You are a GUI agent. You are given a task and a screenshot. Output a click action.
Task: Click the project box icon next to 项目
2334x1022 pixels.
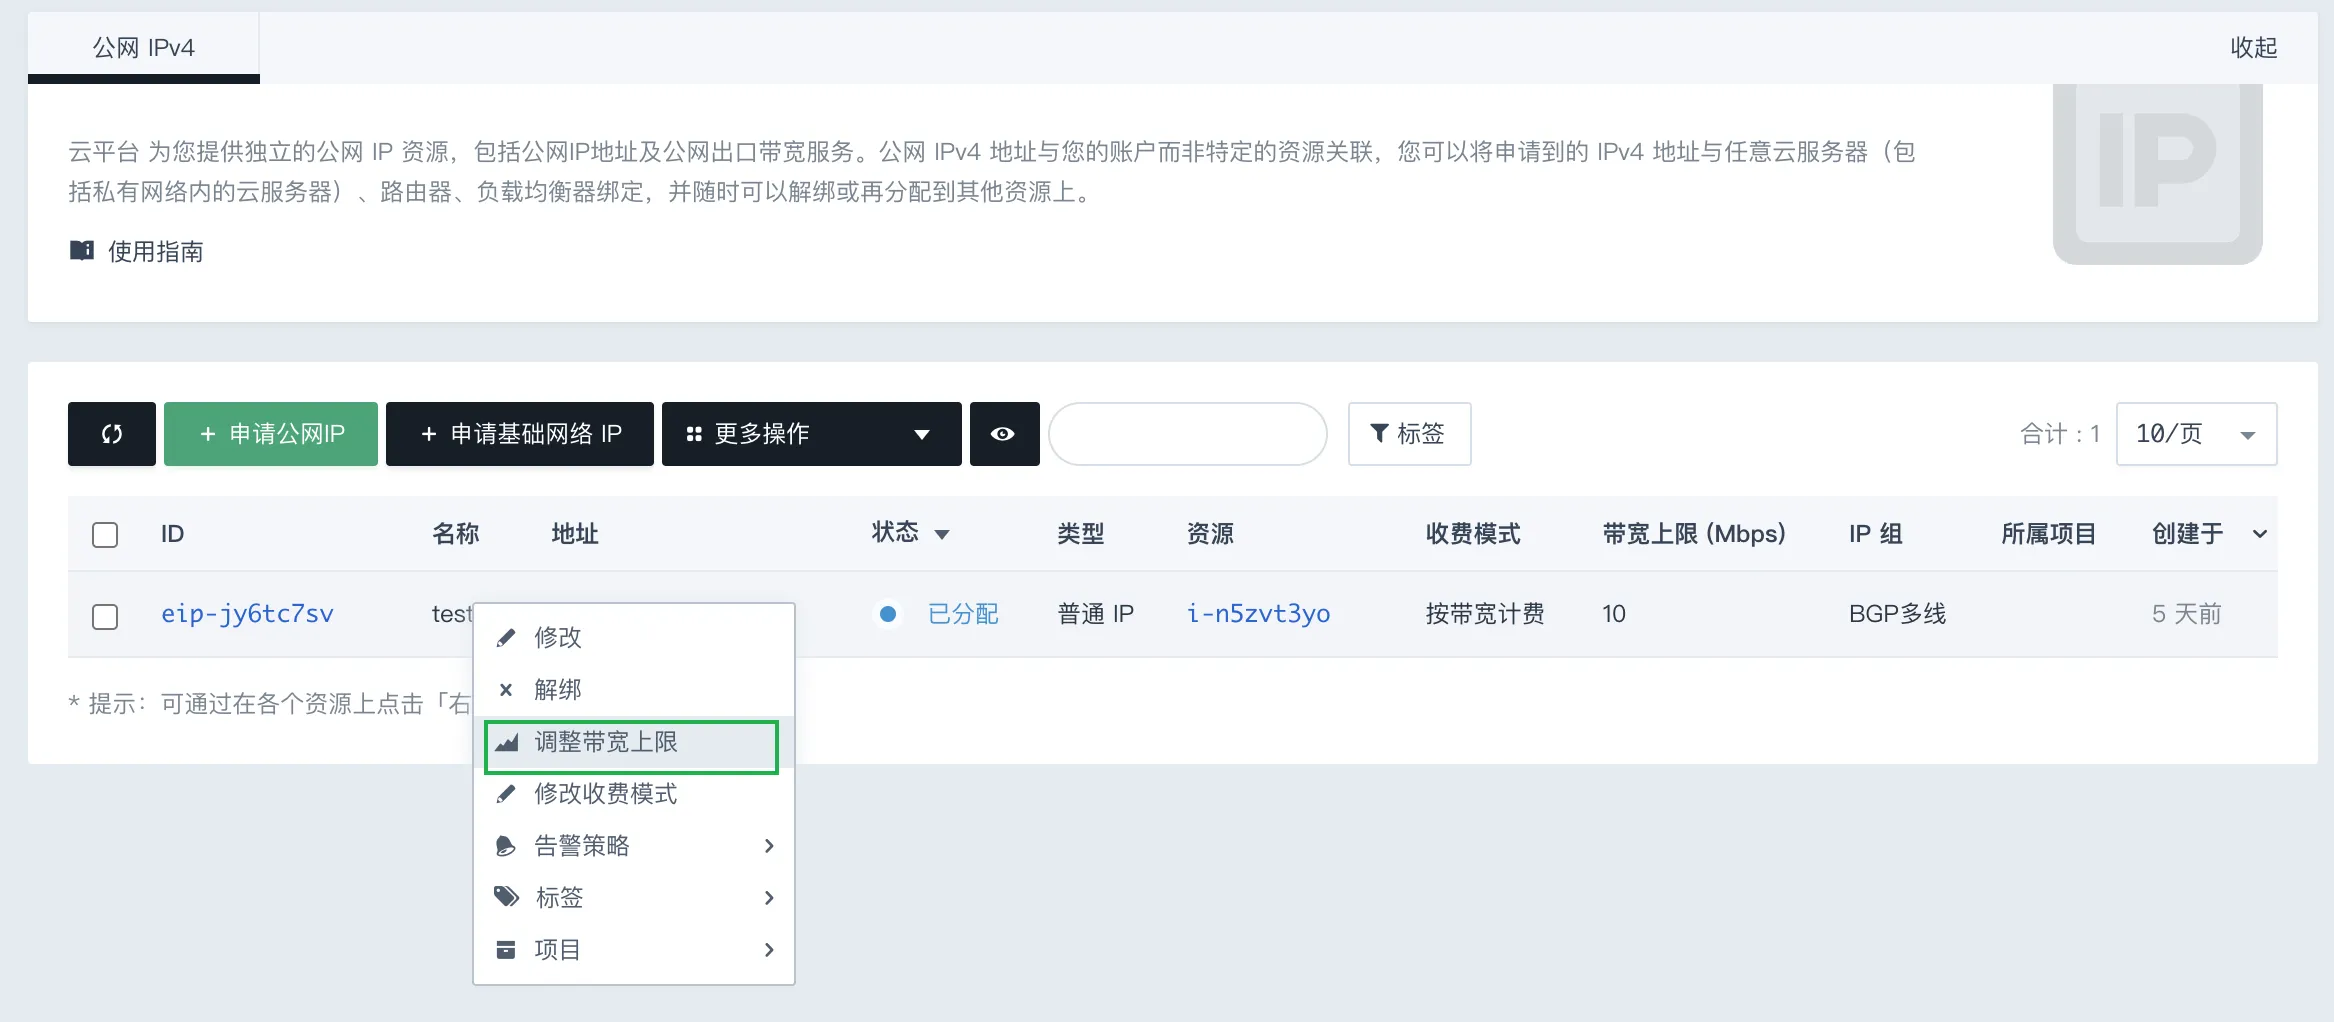point(507,950)
